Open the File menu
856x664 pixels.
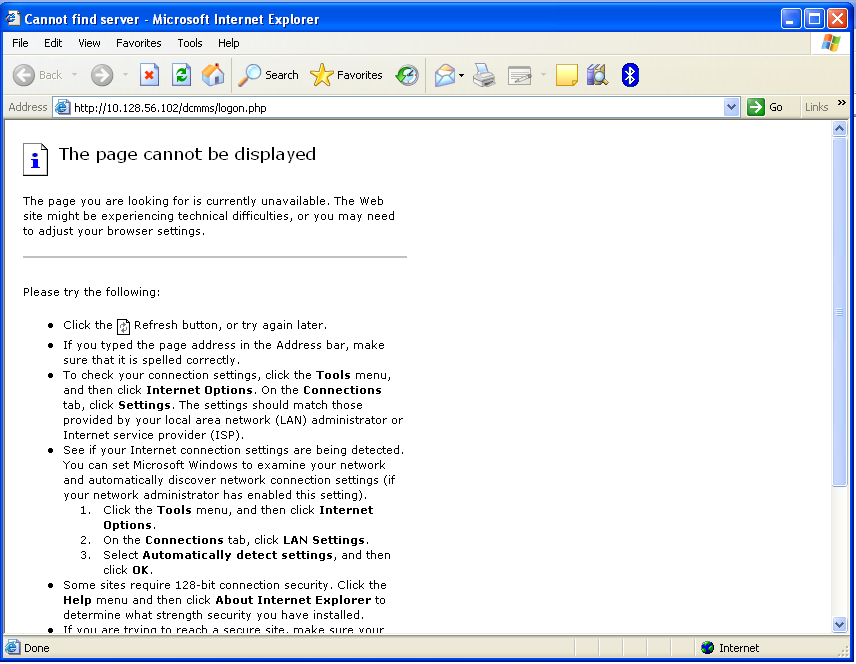(20, 43)
